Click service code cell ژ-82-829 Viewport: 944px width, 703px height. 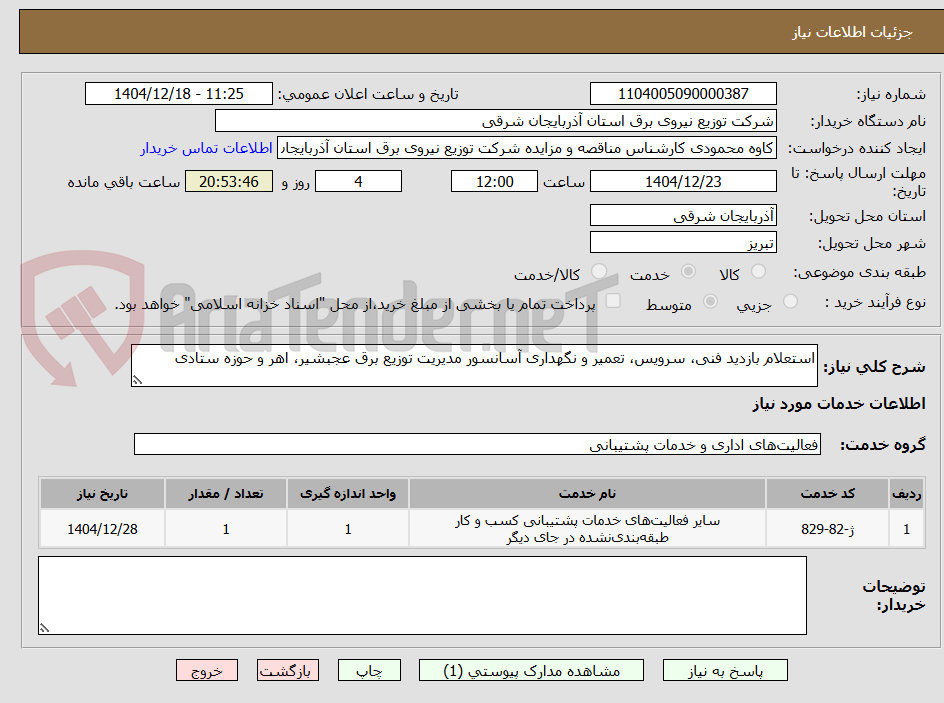point(827,528)
